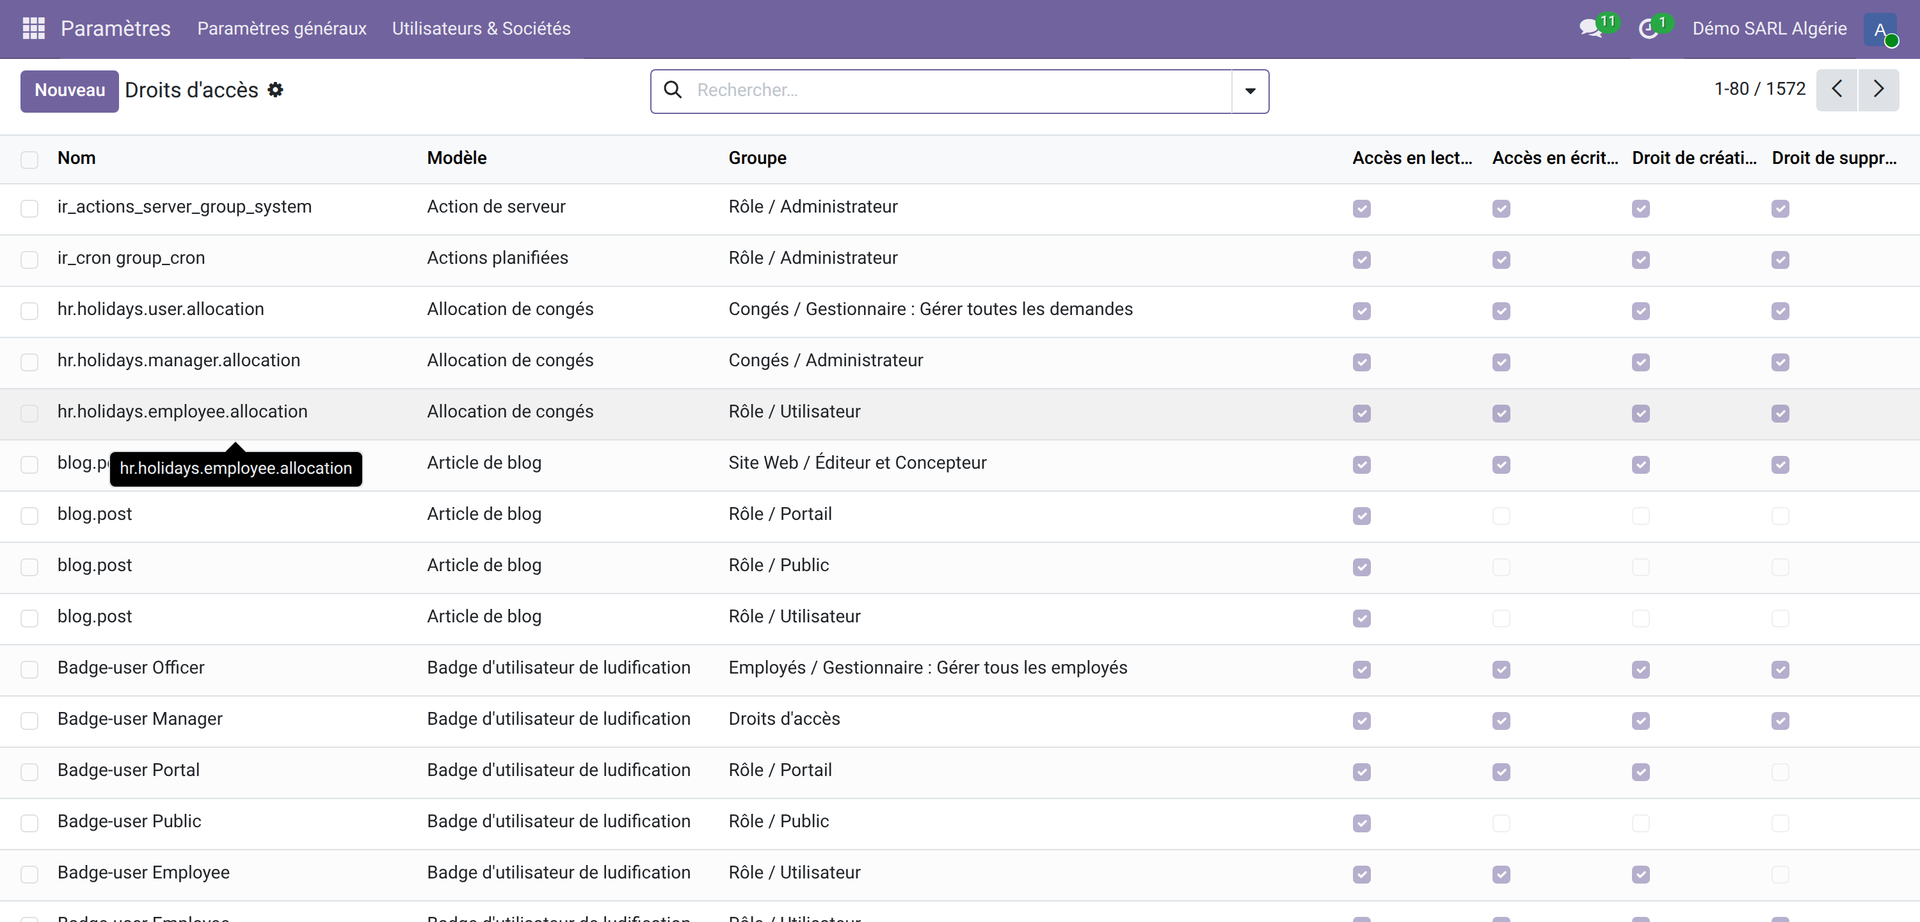Sort by Accès en lecture column header
This screenshot has width=1920, height=922.
[1412, 158]
